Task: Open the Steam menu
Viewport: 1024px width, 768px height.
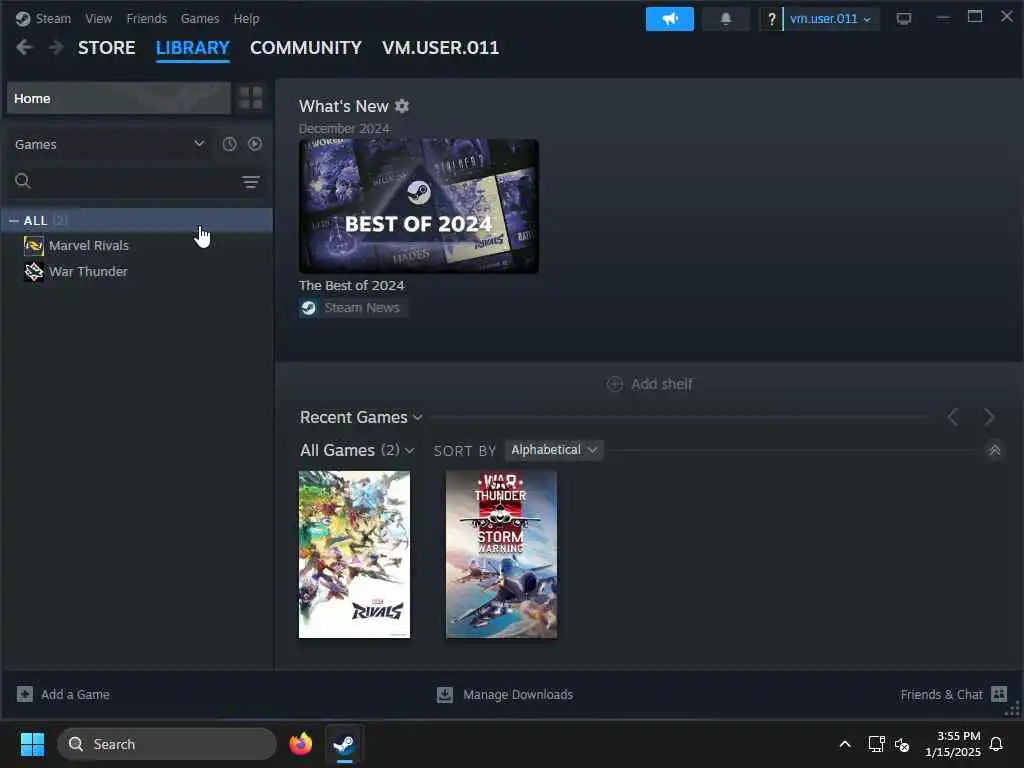Action: click(x=53, y=18)
